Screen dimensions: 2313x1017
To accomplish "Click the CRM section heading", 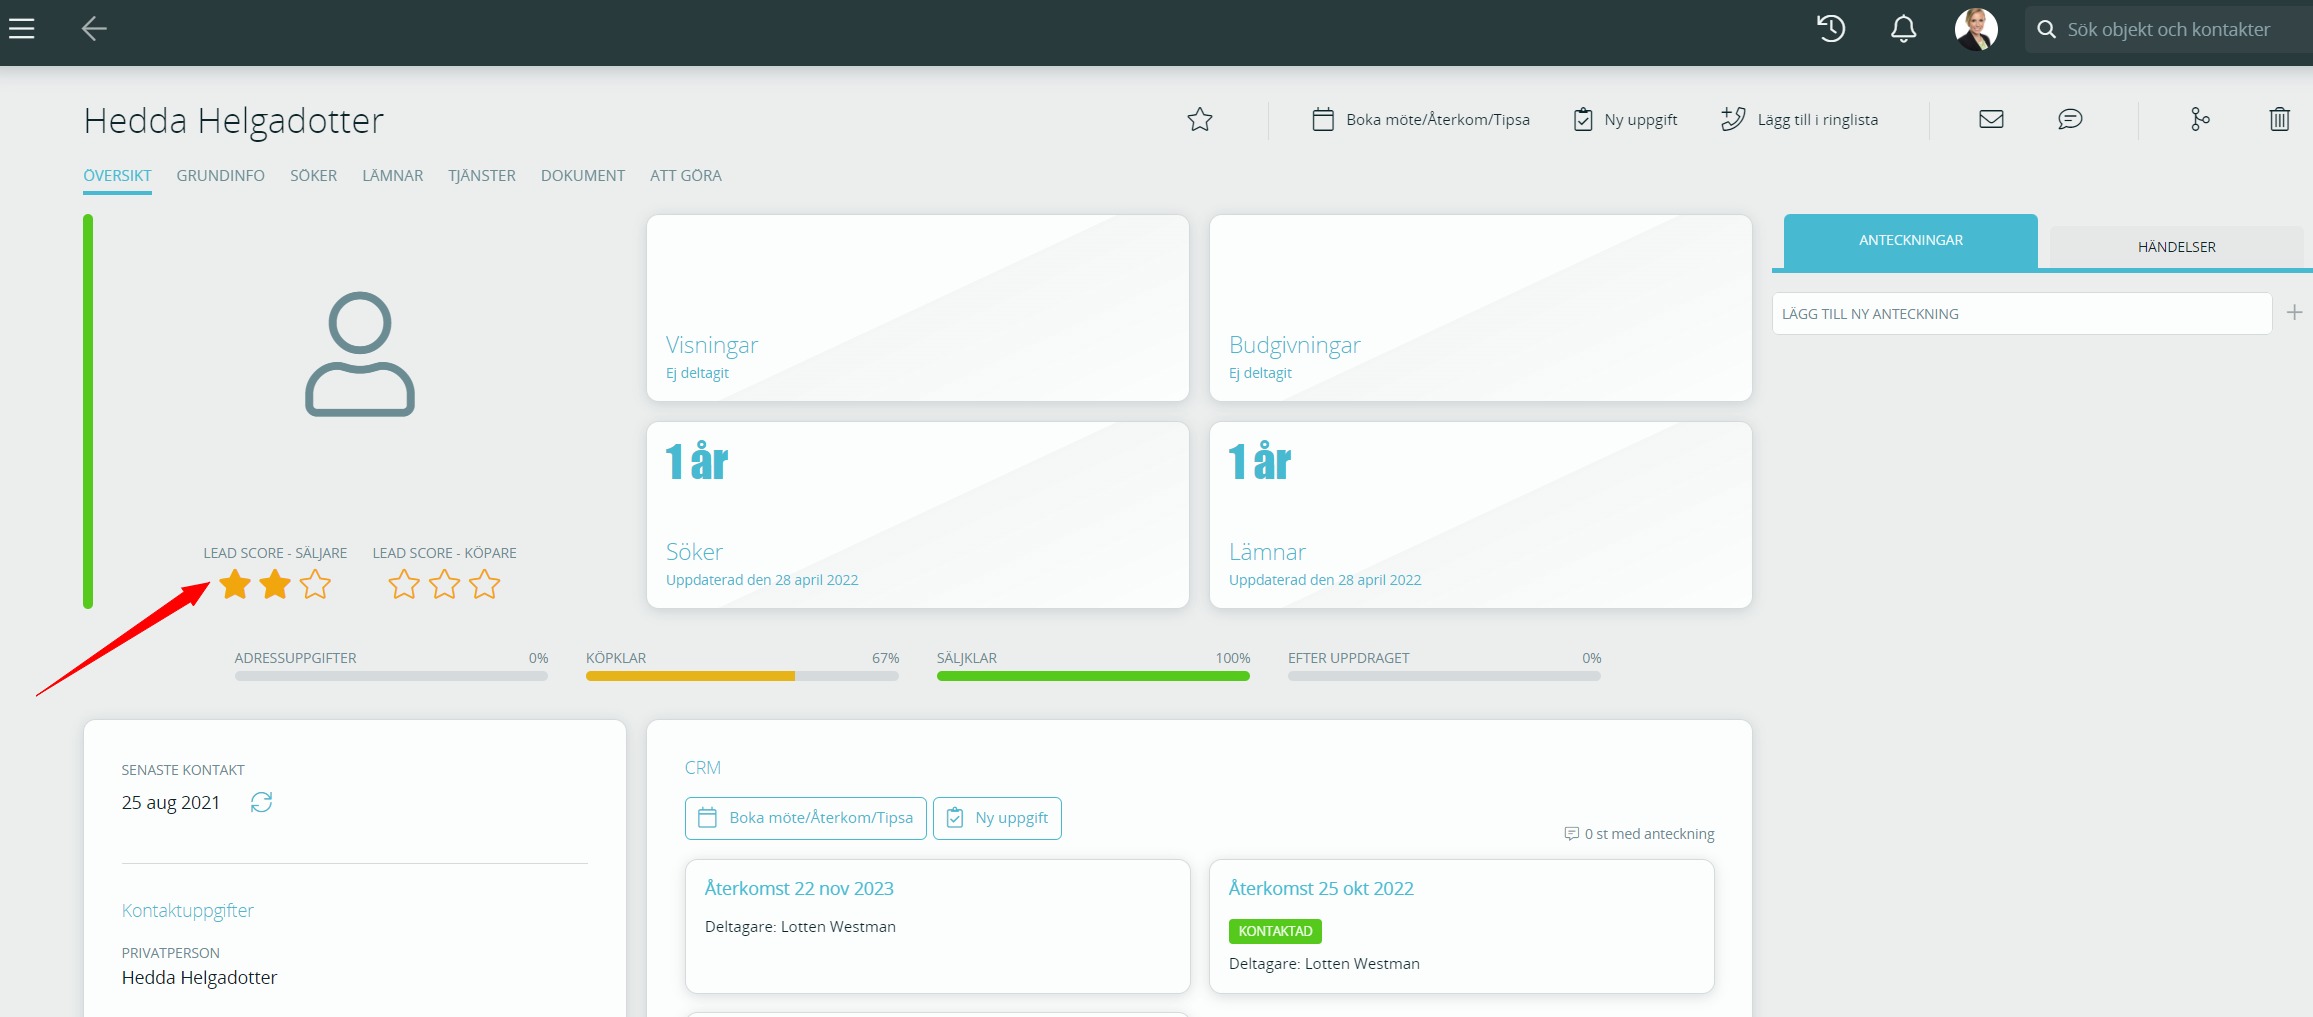I will [703, 768].
